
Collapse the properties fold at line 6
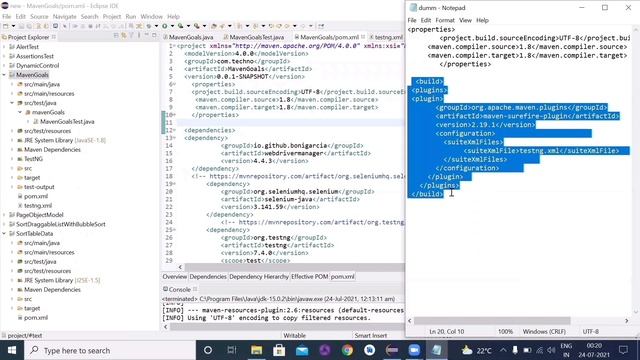[x=175, y=84]
